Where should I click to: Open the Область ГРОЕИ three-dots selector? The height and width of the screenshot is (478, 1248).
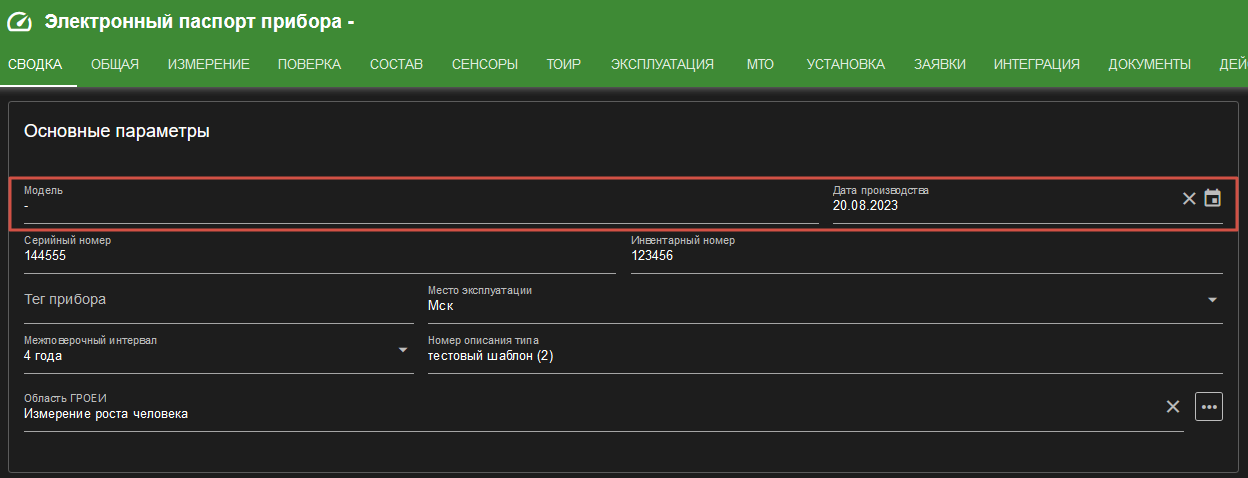click(x=1209, y=406)
